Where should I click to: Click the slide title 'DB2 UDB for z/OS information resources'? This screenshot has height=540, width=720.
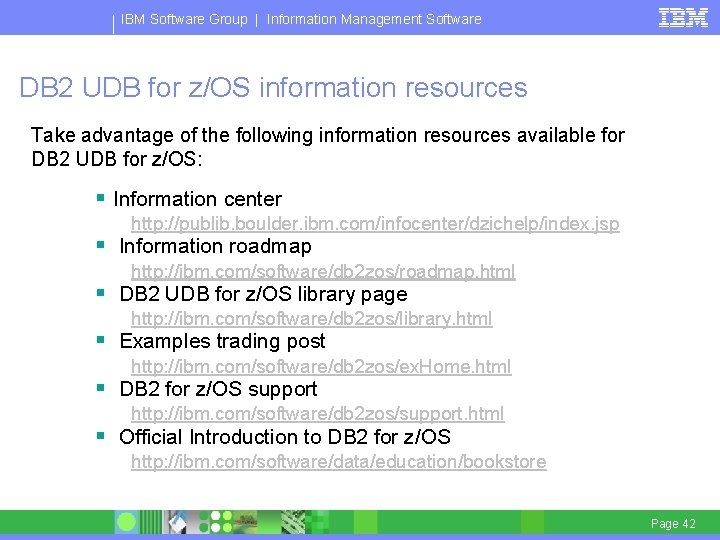coord(273,87)
